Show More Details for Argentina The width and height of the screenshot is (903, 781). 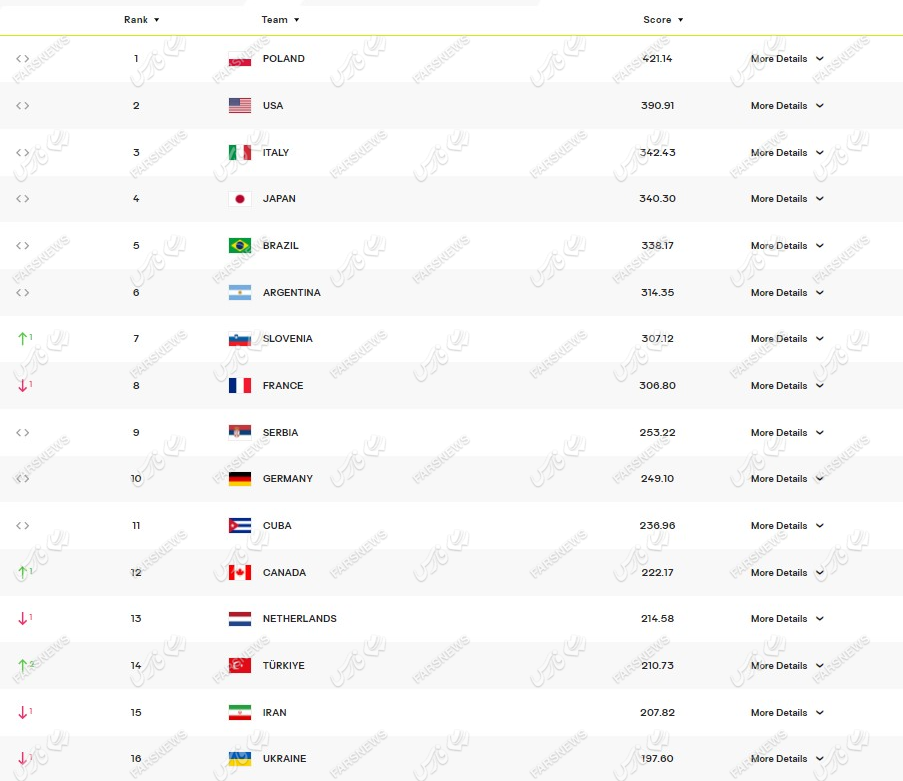(x=787, y=293)
